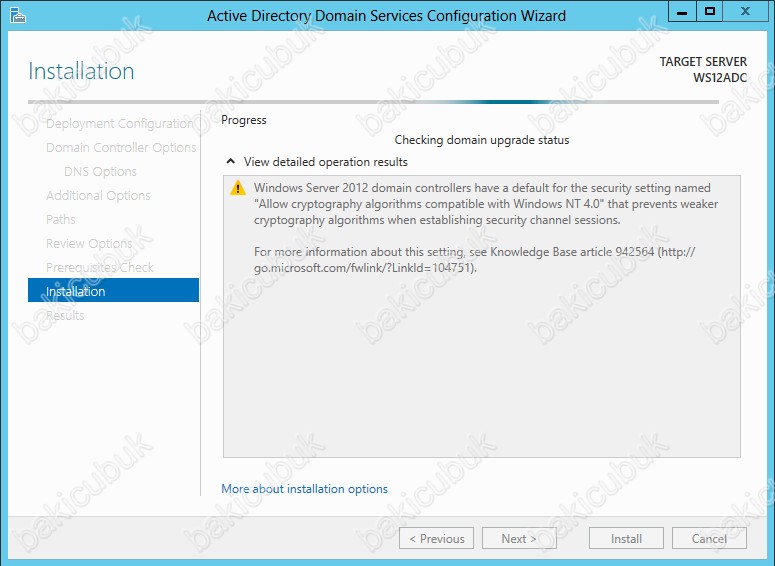Click the yellow warning icon in results
This screenshot has height=566, width=775.
[x=238, y=188]
